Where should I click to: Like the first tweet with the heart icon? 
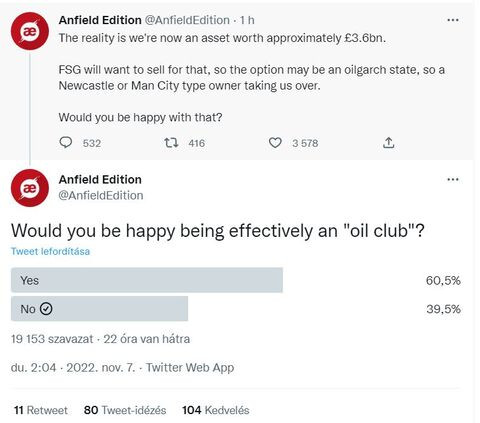pyautogui.click(x=275, y=143)
